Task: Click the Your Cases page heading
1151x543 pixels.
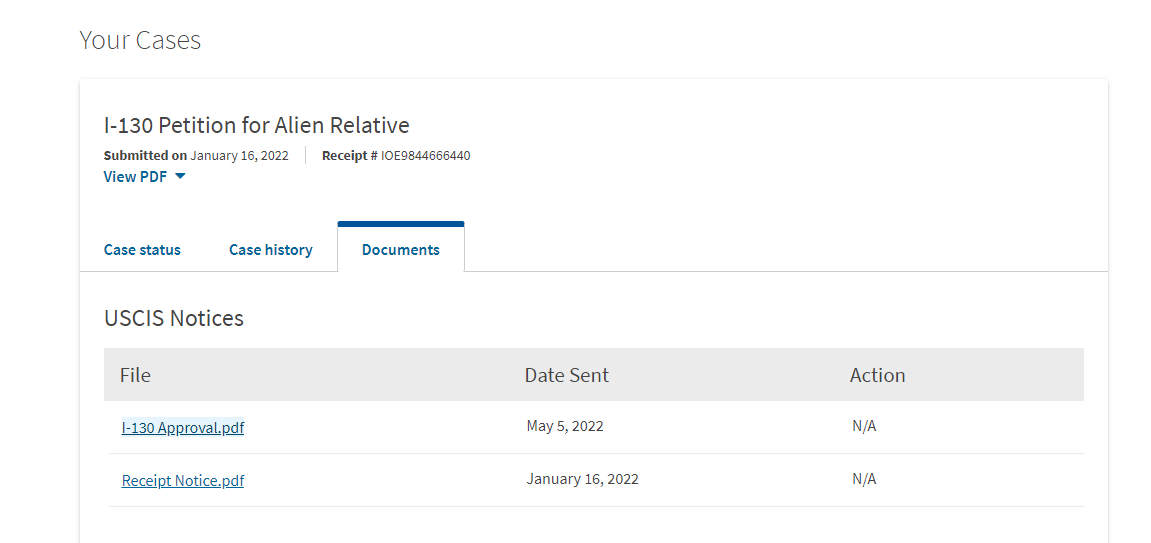Action: click(x=139, y=40)
